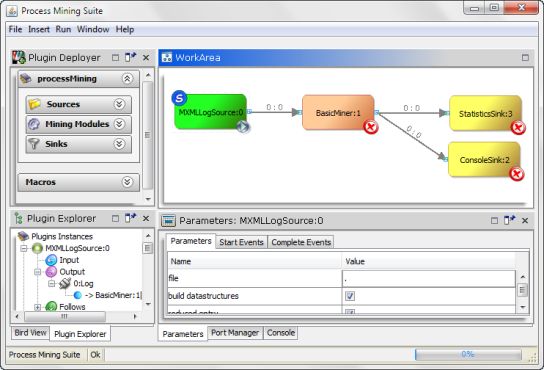Click the red error icon on BasicMiner
The height and width of the screenshot is (370, 544).
point(371,127)
